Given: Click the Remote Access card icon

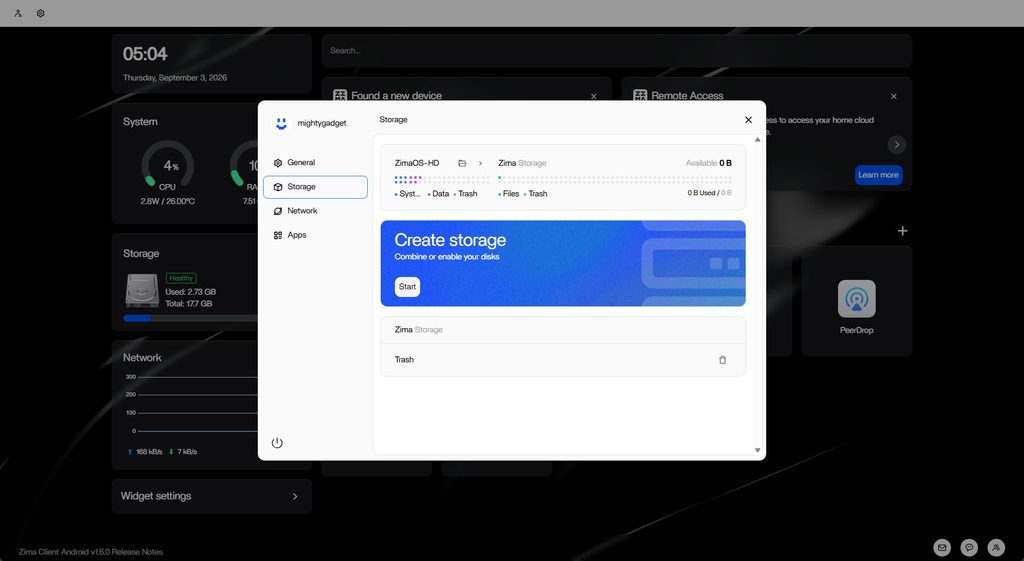Looking at the screenshot, I should (640, 96).
